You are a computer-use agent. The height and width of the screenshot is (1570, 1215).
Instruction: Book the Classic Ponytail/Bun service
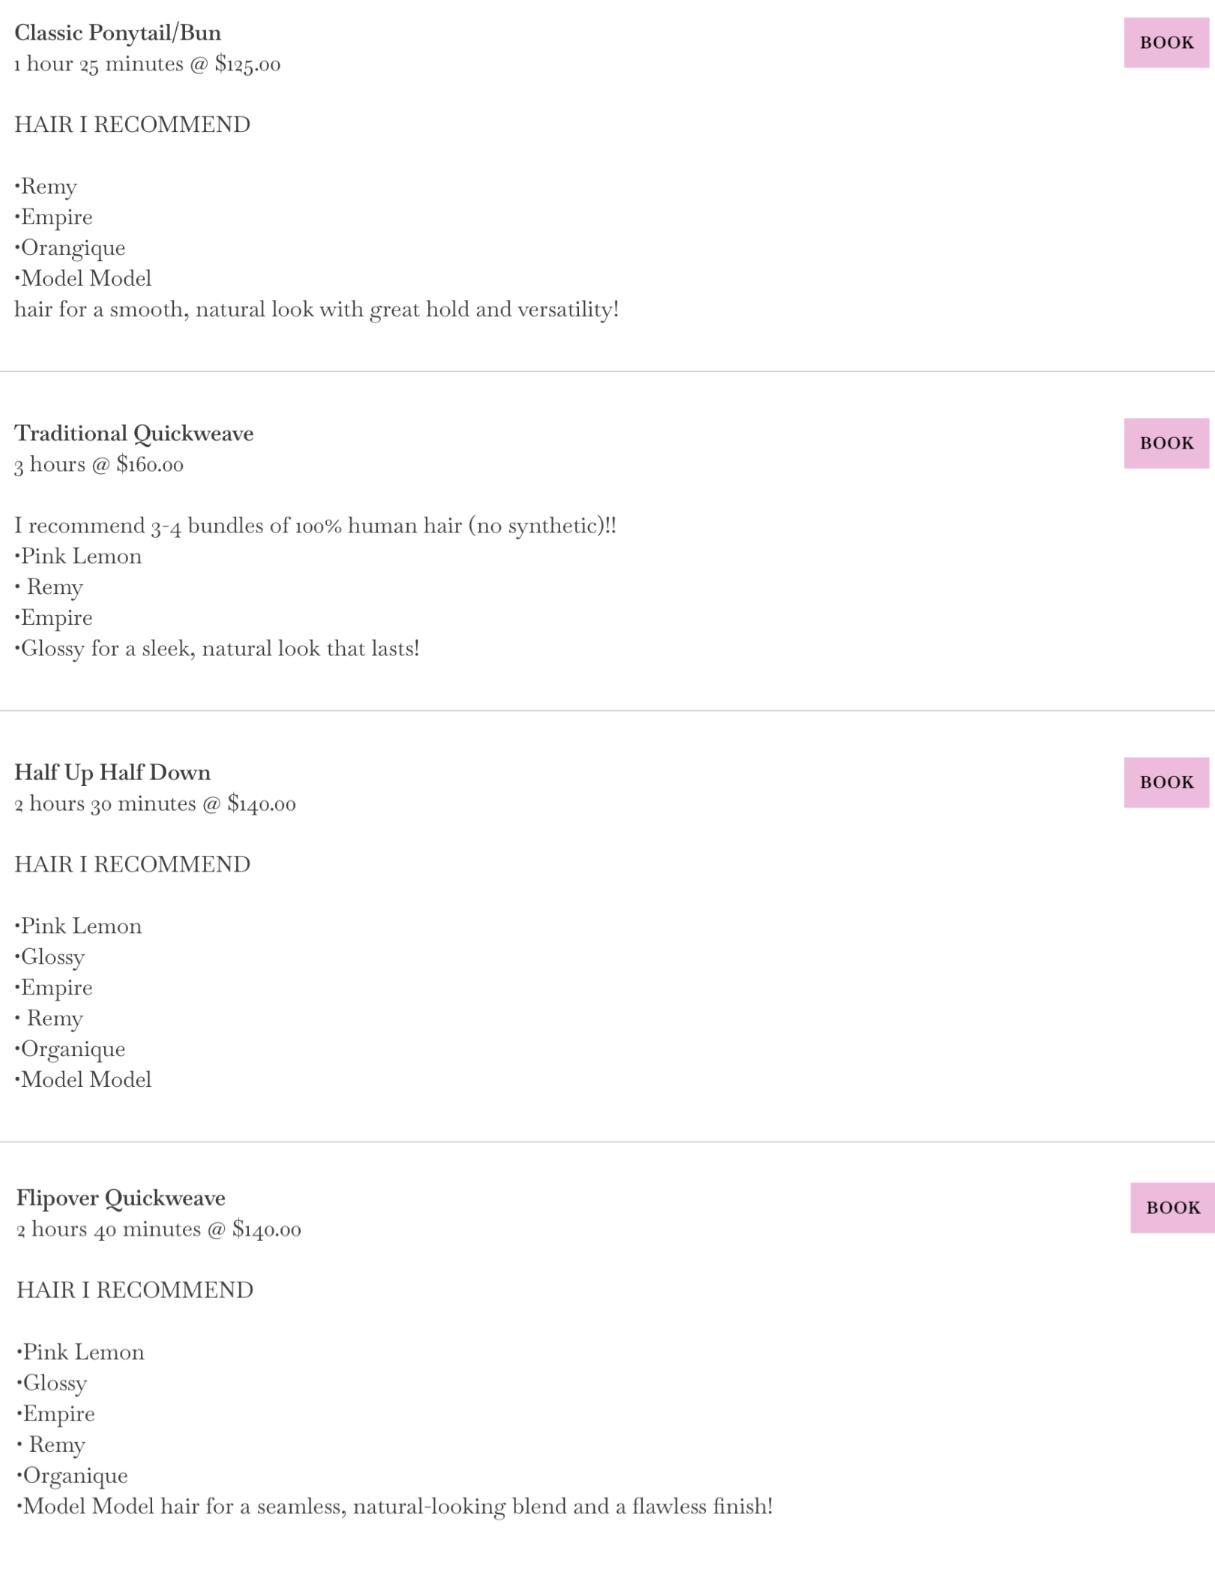pyautogui.click(x=1166, y=43)
